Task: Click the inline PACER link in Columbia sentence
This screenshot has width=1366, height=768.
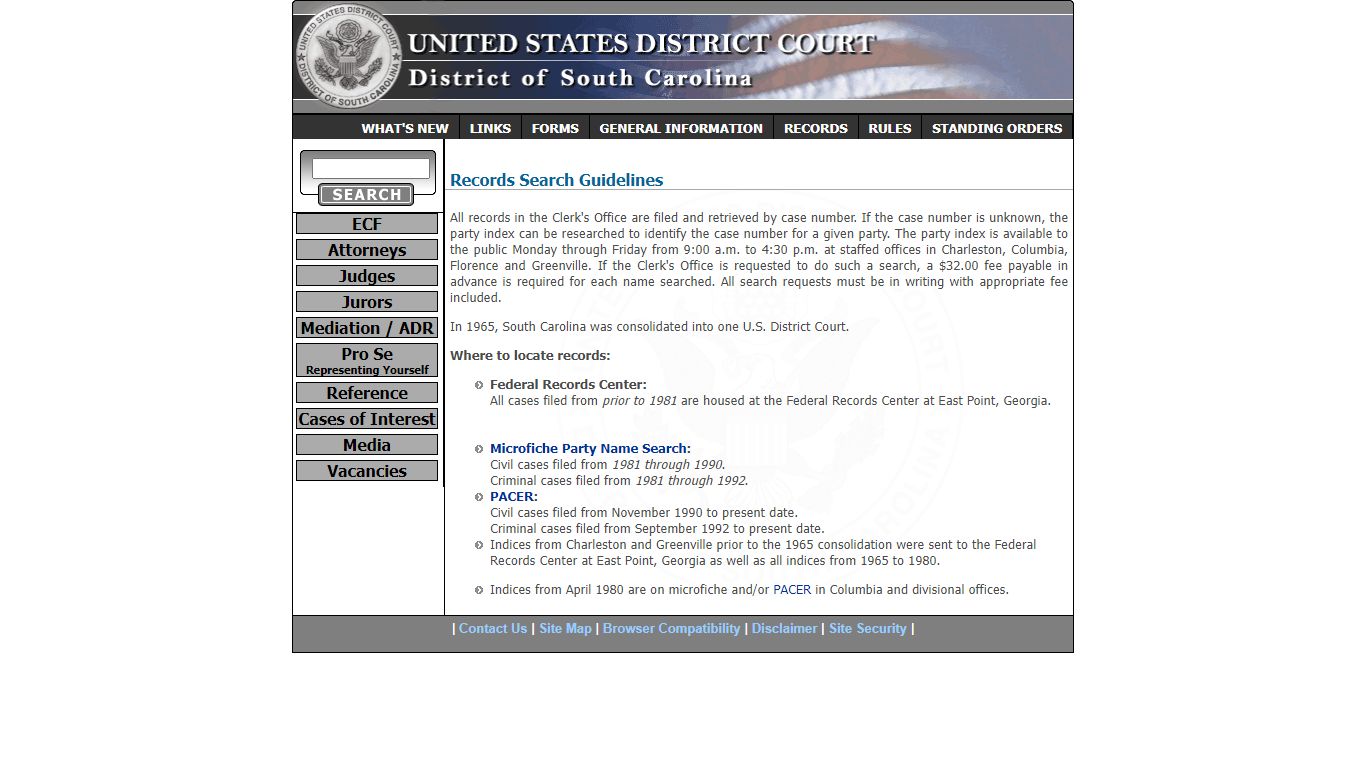Action: click(792, 590)
